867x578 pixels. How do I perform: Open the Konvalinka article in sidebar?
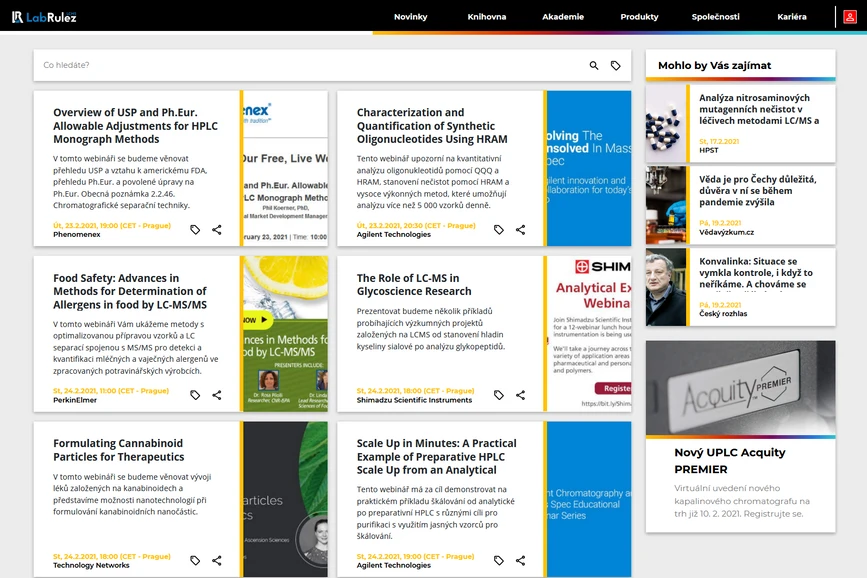[756, 273]
